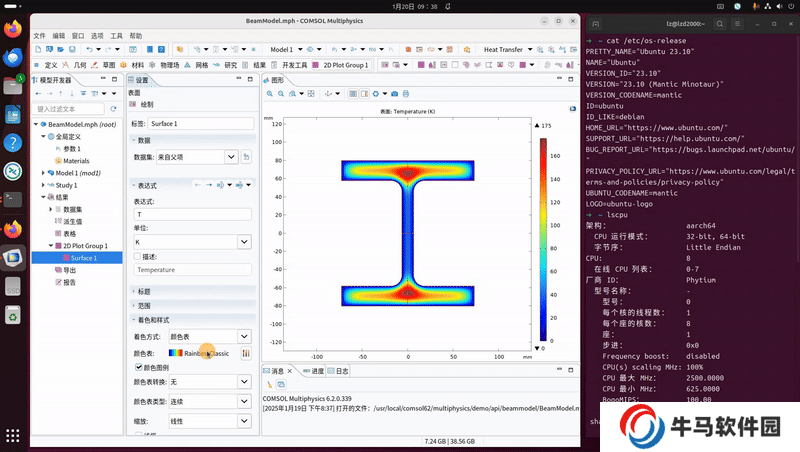Click the color table editor icon
The height and width of the screenshot is (452, 800).
(x=245, y=353)
